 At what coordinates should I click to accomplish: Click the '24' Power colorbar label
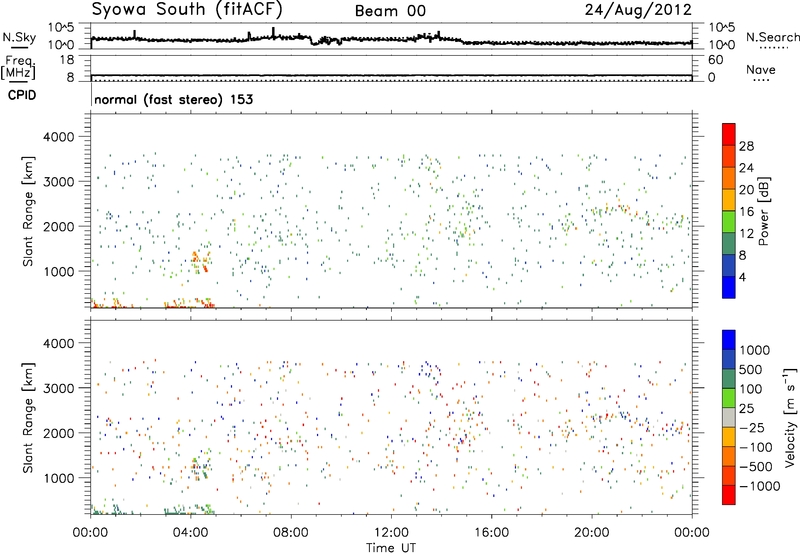pyautogui.click(x=746, y=168)
